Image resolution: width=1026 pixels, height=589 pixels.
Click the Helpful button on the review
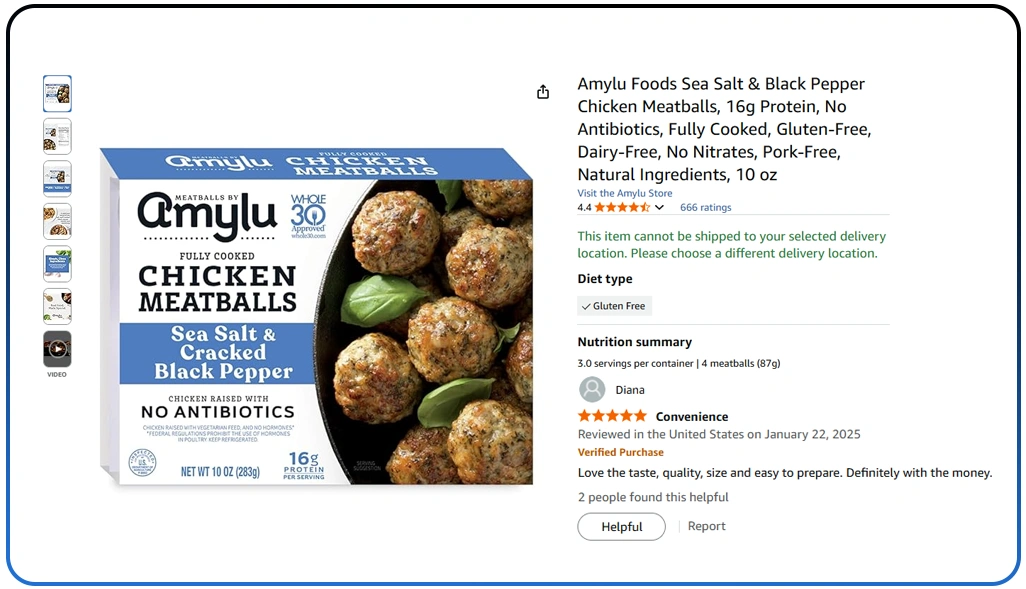point(621,527)
